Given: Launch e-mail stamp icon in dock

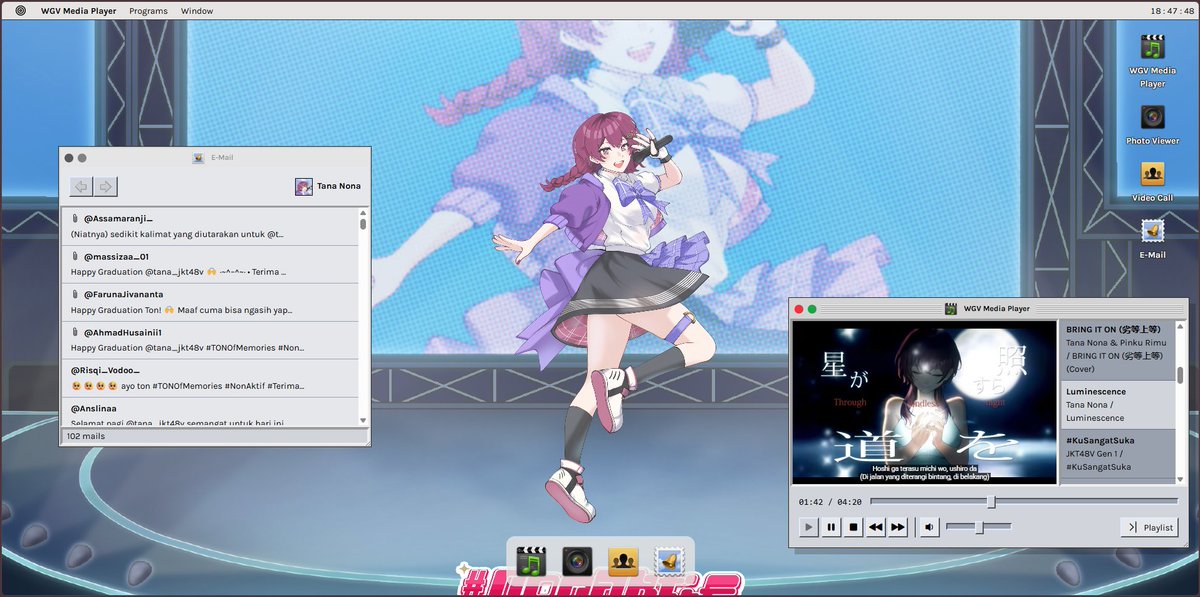Looking at the screenshot, I should 669,562.
